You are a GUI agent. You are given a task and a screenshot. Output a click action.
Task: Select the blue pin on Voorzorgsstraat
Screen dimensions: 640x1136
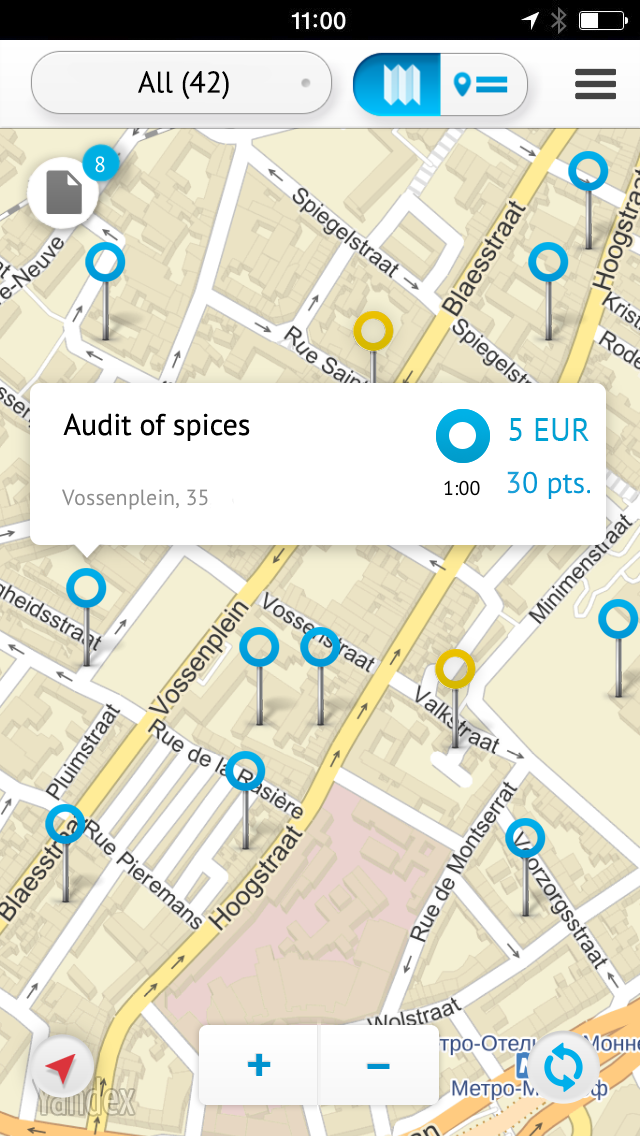click(x=525, y=838)
